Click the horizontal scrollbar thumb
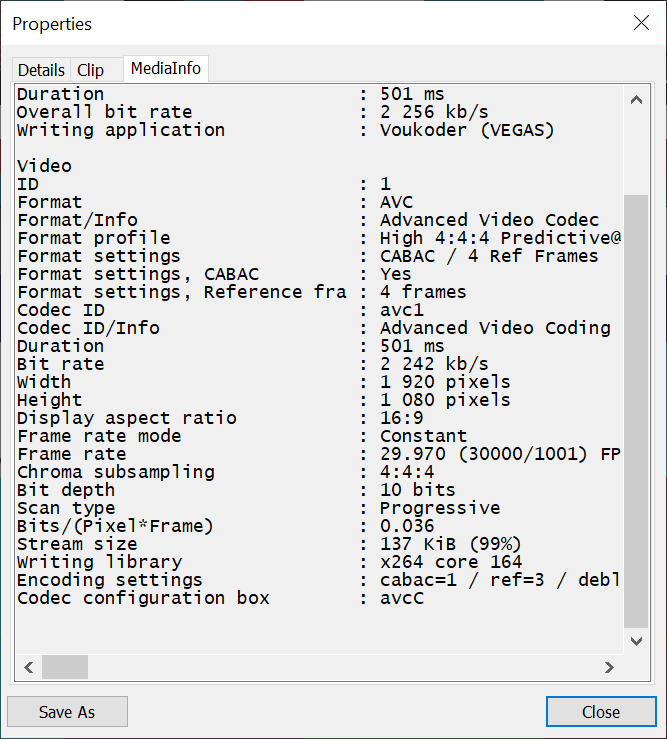 pos(65,667)
